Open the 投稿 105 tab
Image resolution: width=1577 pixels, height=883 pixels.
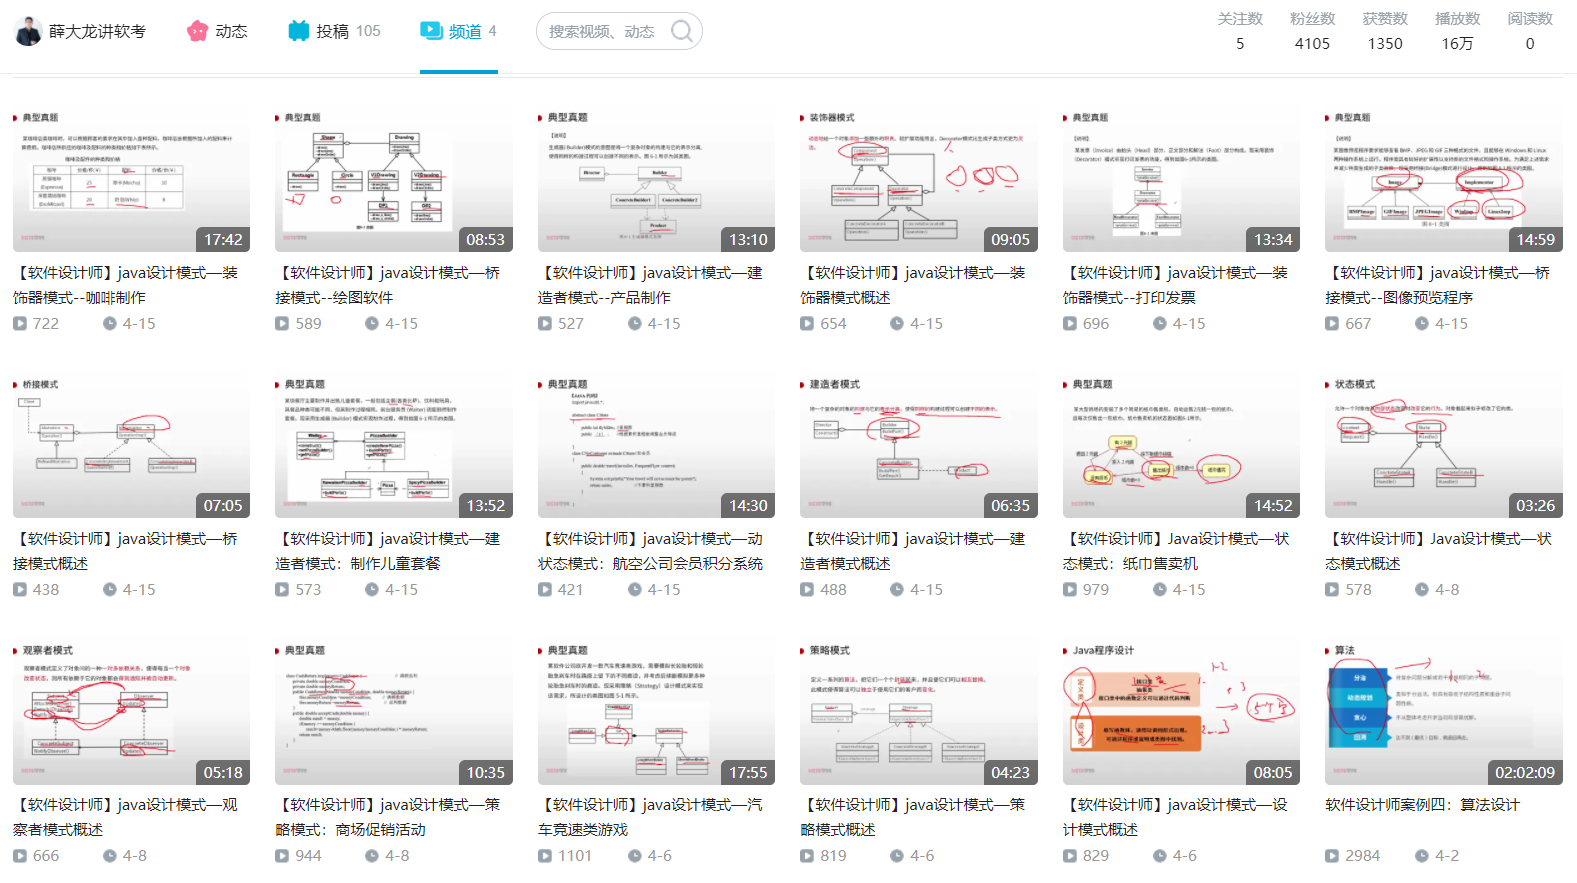point(334,31)
